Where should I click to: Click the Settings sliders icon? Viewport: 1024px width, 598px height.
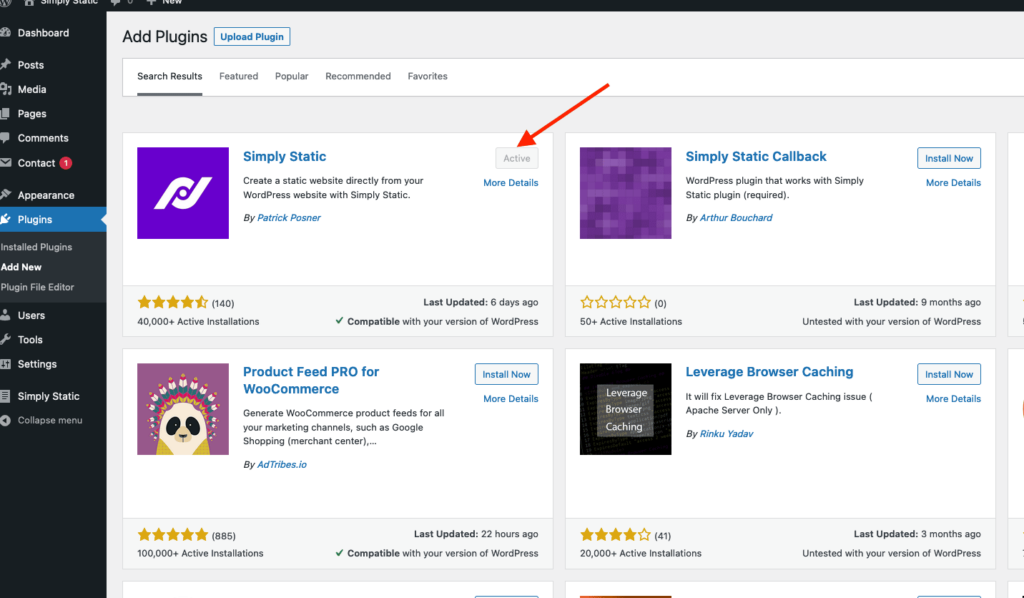[5, 364]
